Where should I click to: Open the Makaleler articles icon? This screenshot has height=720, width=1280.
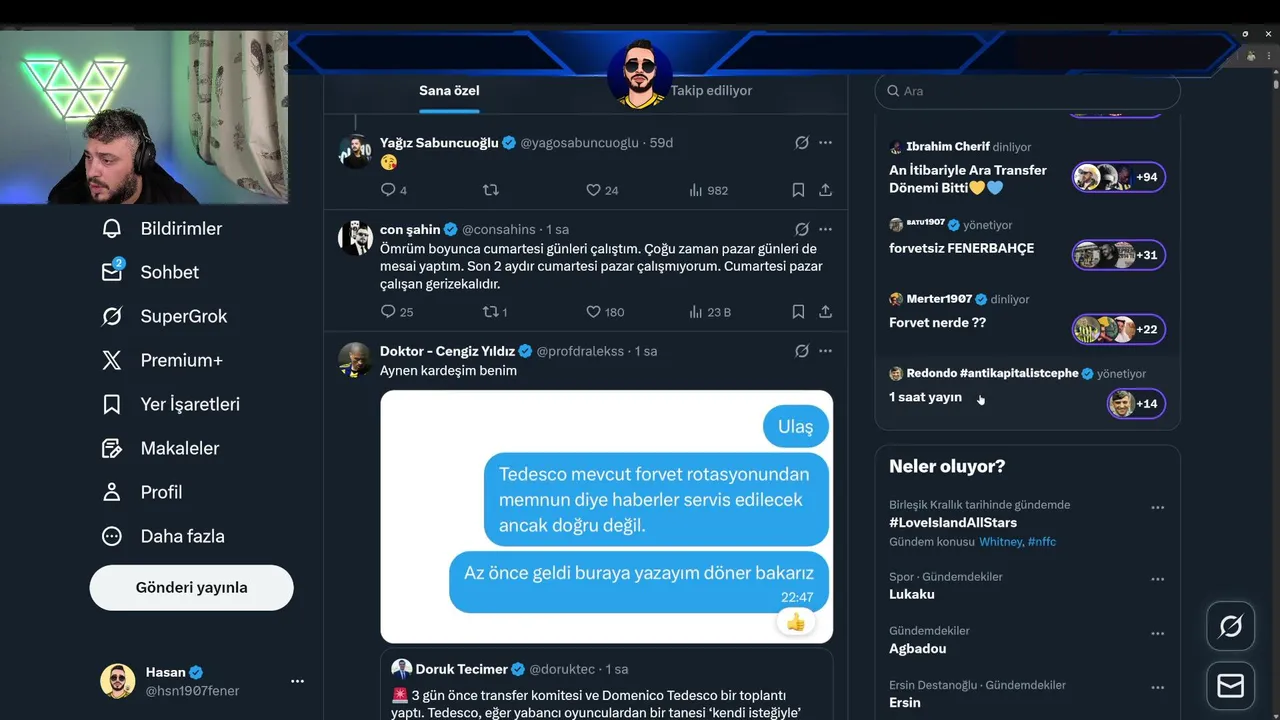pos(112,448)
